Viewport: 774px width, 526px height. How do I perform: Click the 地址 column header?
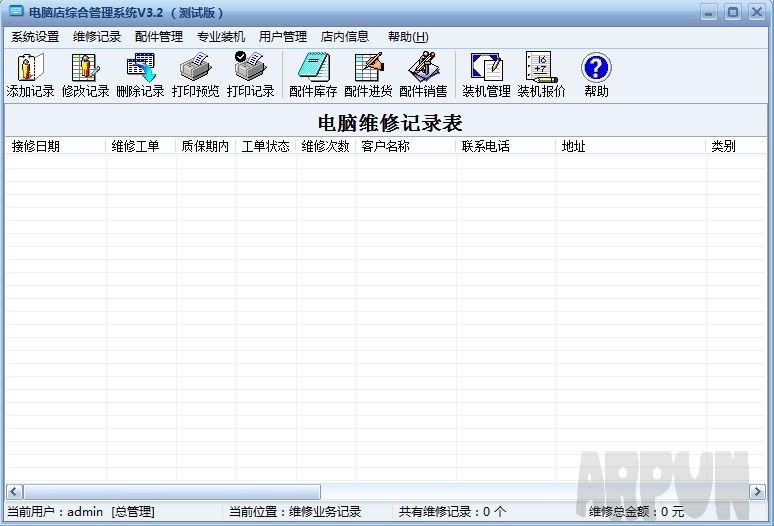(631, 146)
